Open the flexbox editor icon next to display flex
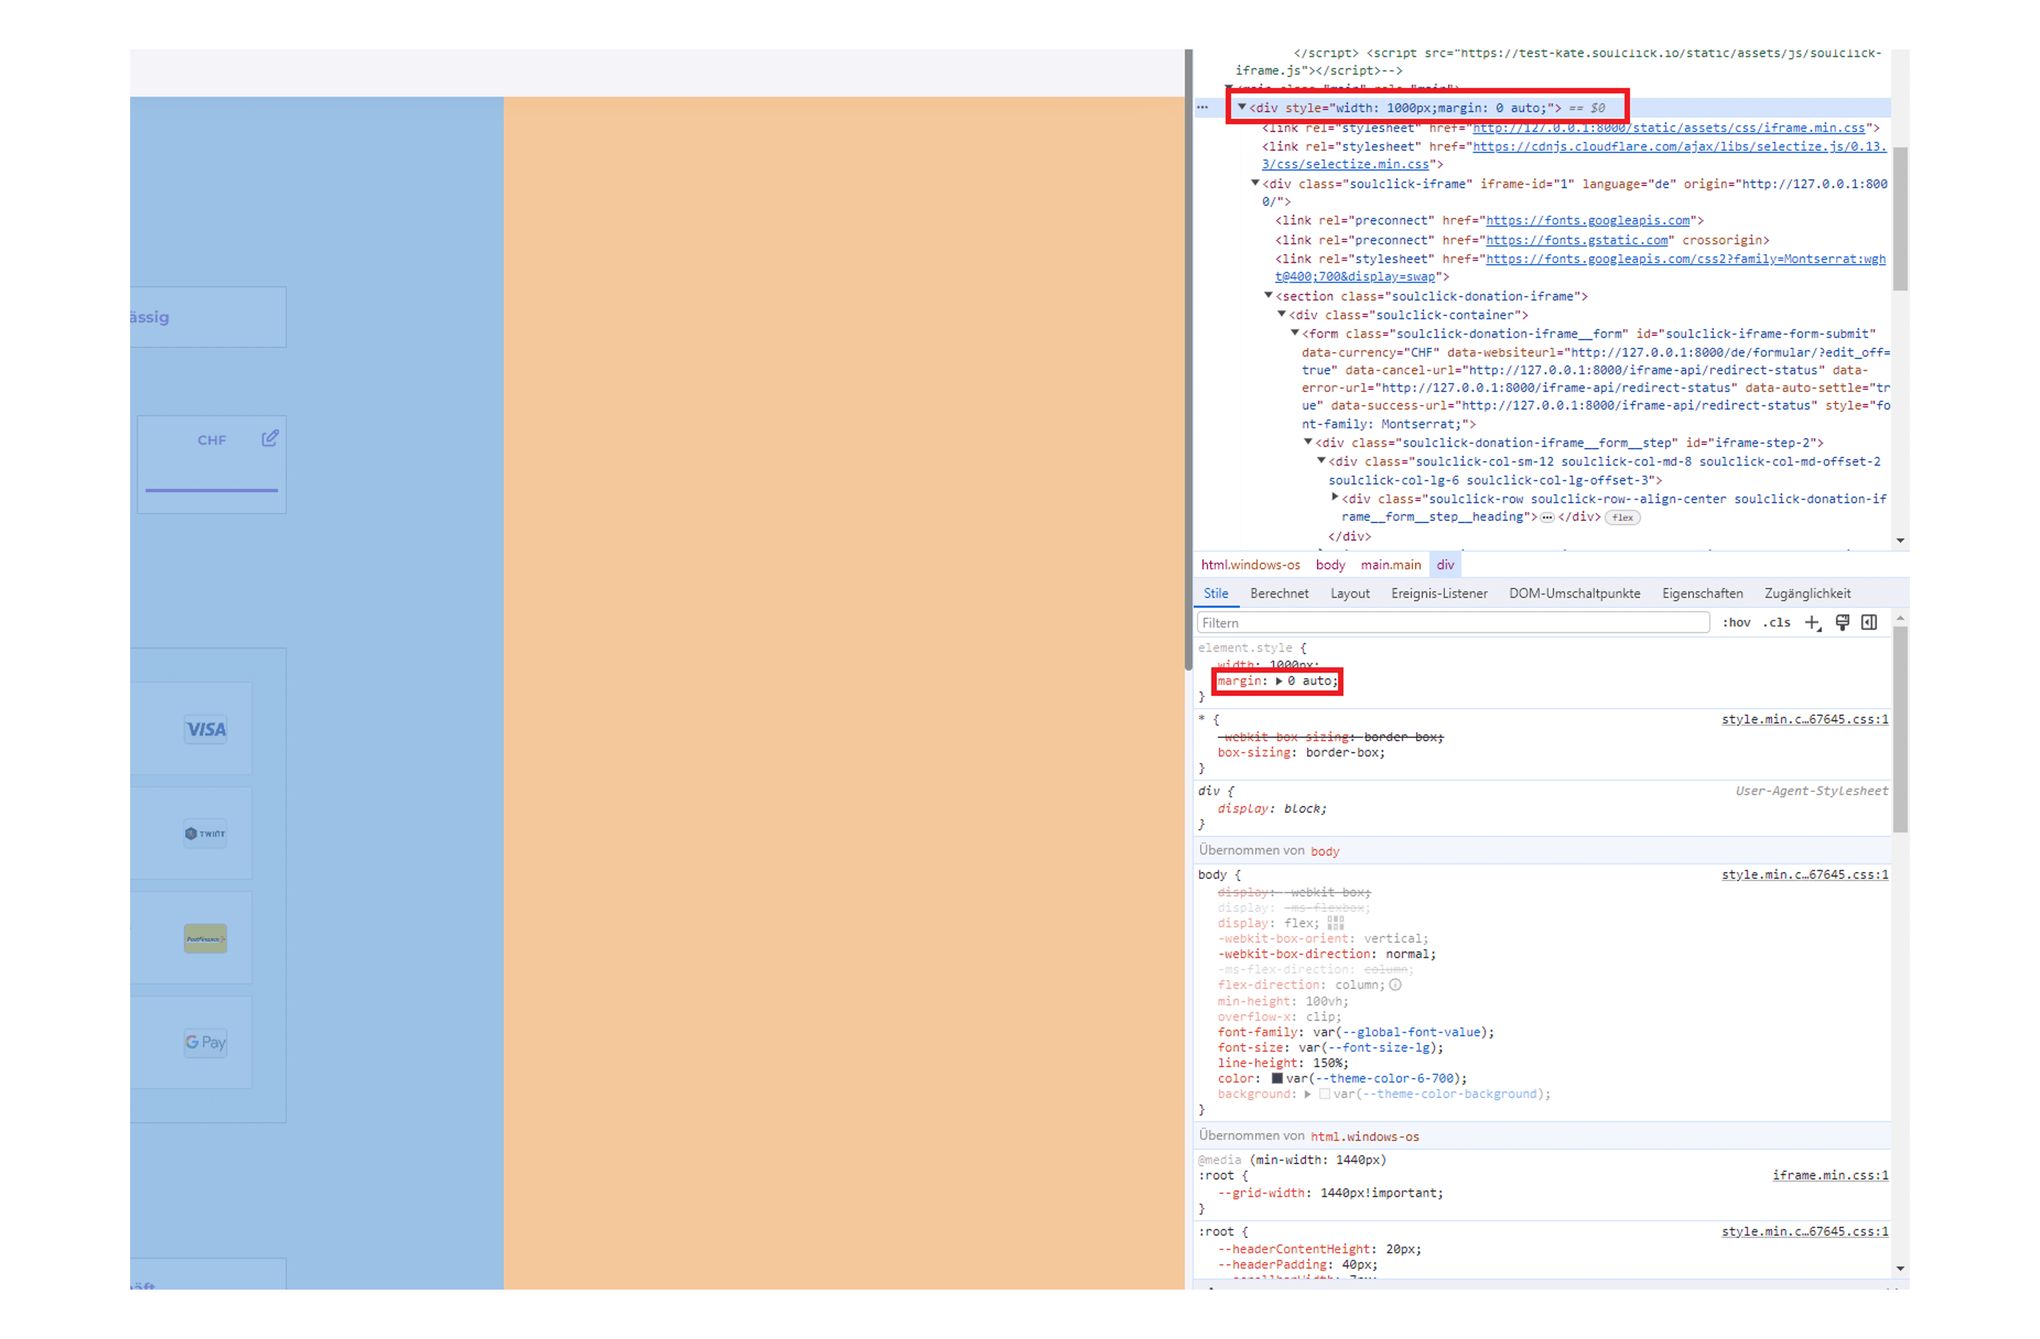The image size is (2040, 1339). [x=1336, y=924]
